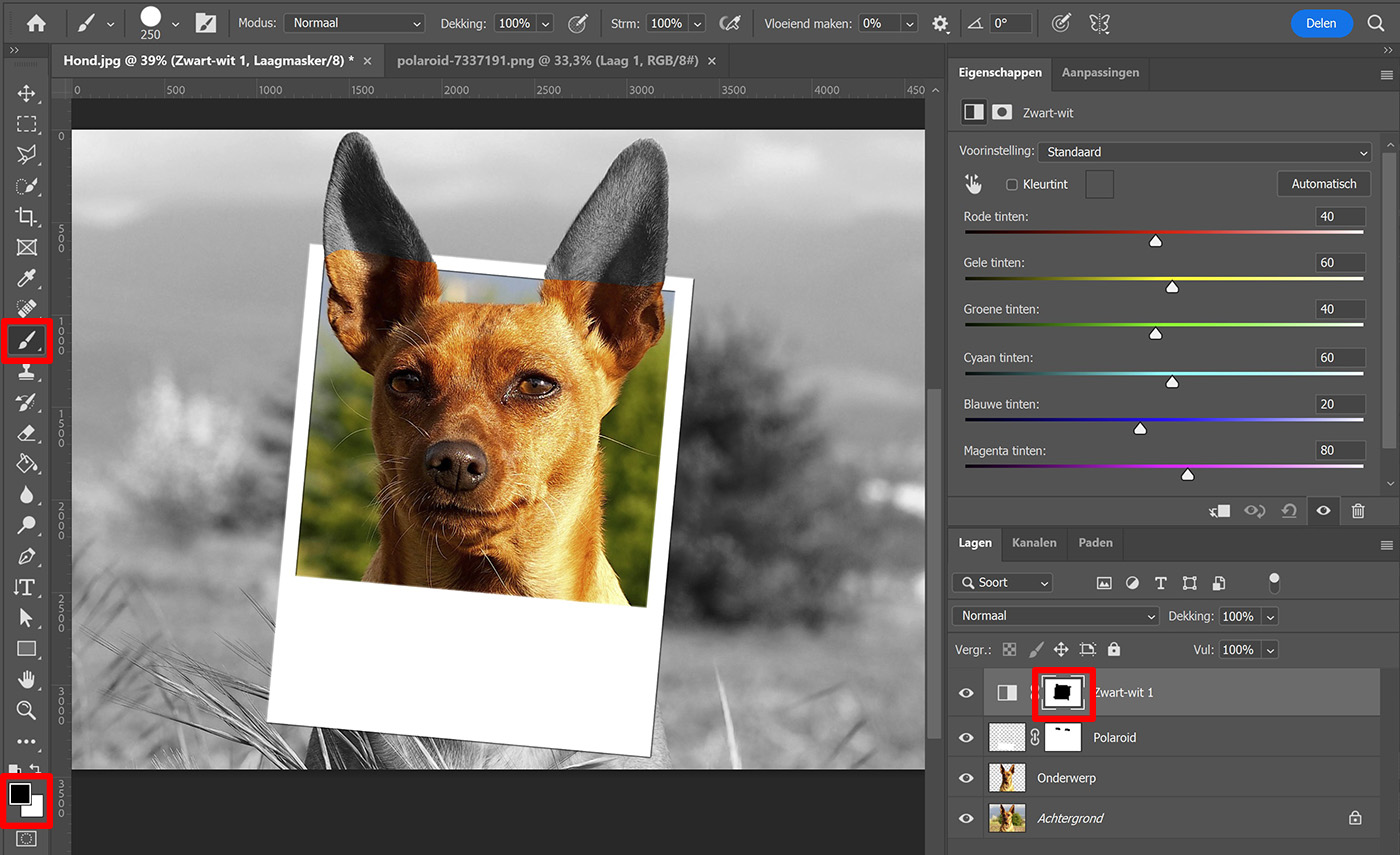This screenshot has height=855, width=1400.
Task: Select the Hand tool
Action: [27, 679]
